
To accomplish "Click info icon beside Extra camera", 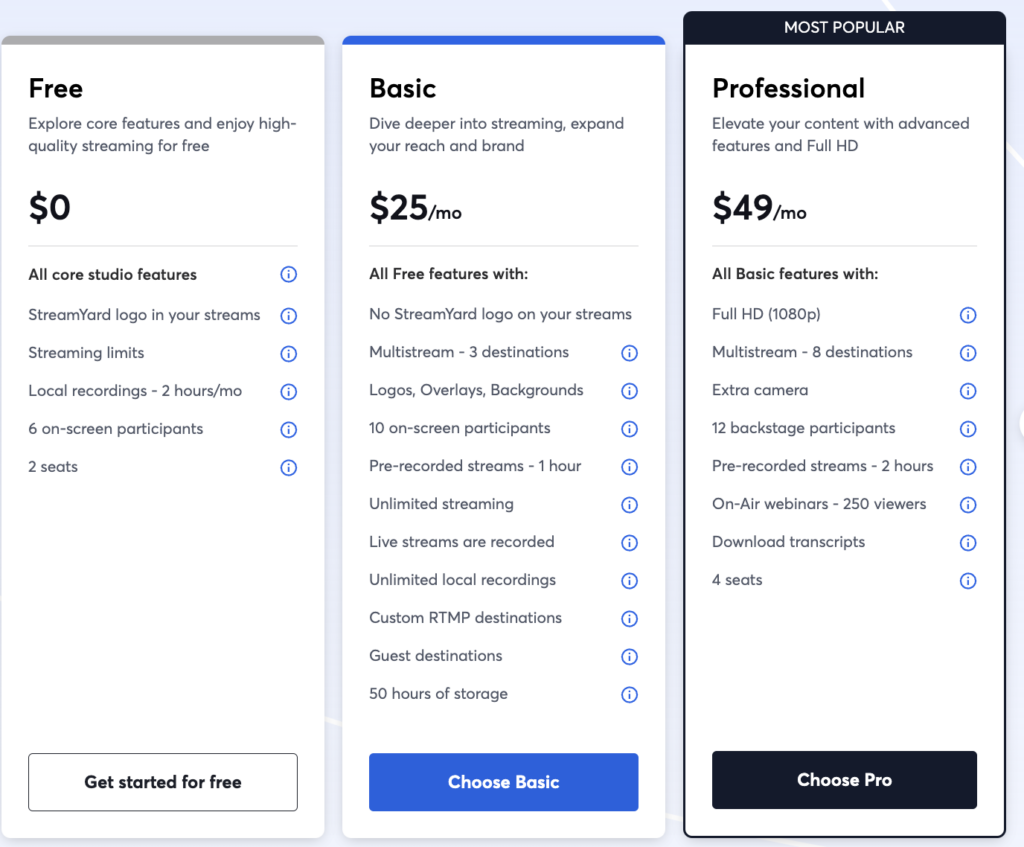I will pos(968,390).
